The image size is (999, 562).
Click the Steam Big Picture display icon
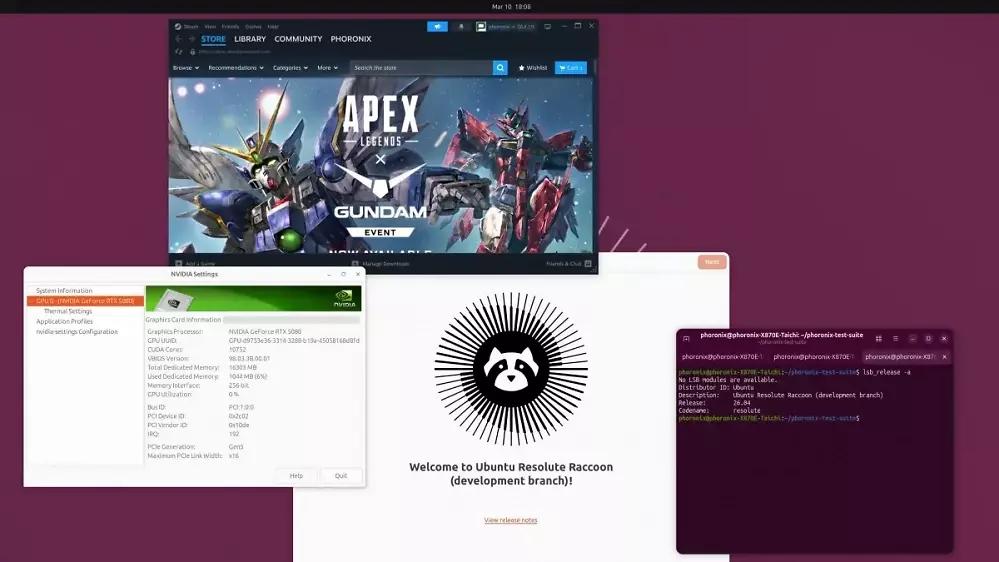[547, 27]
